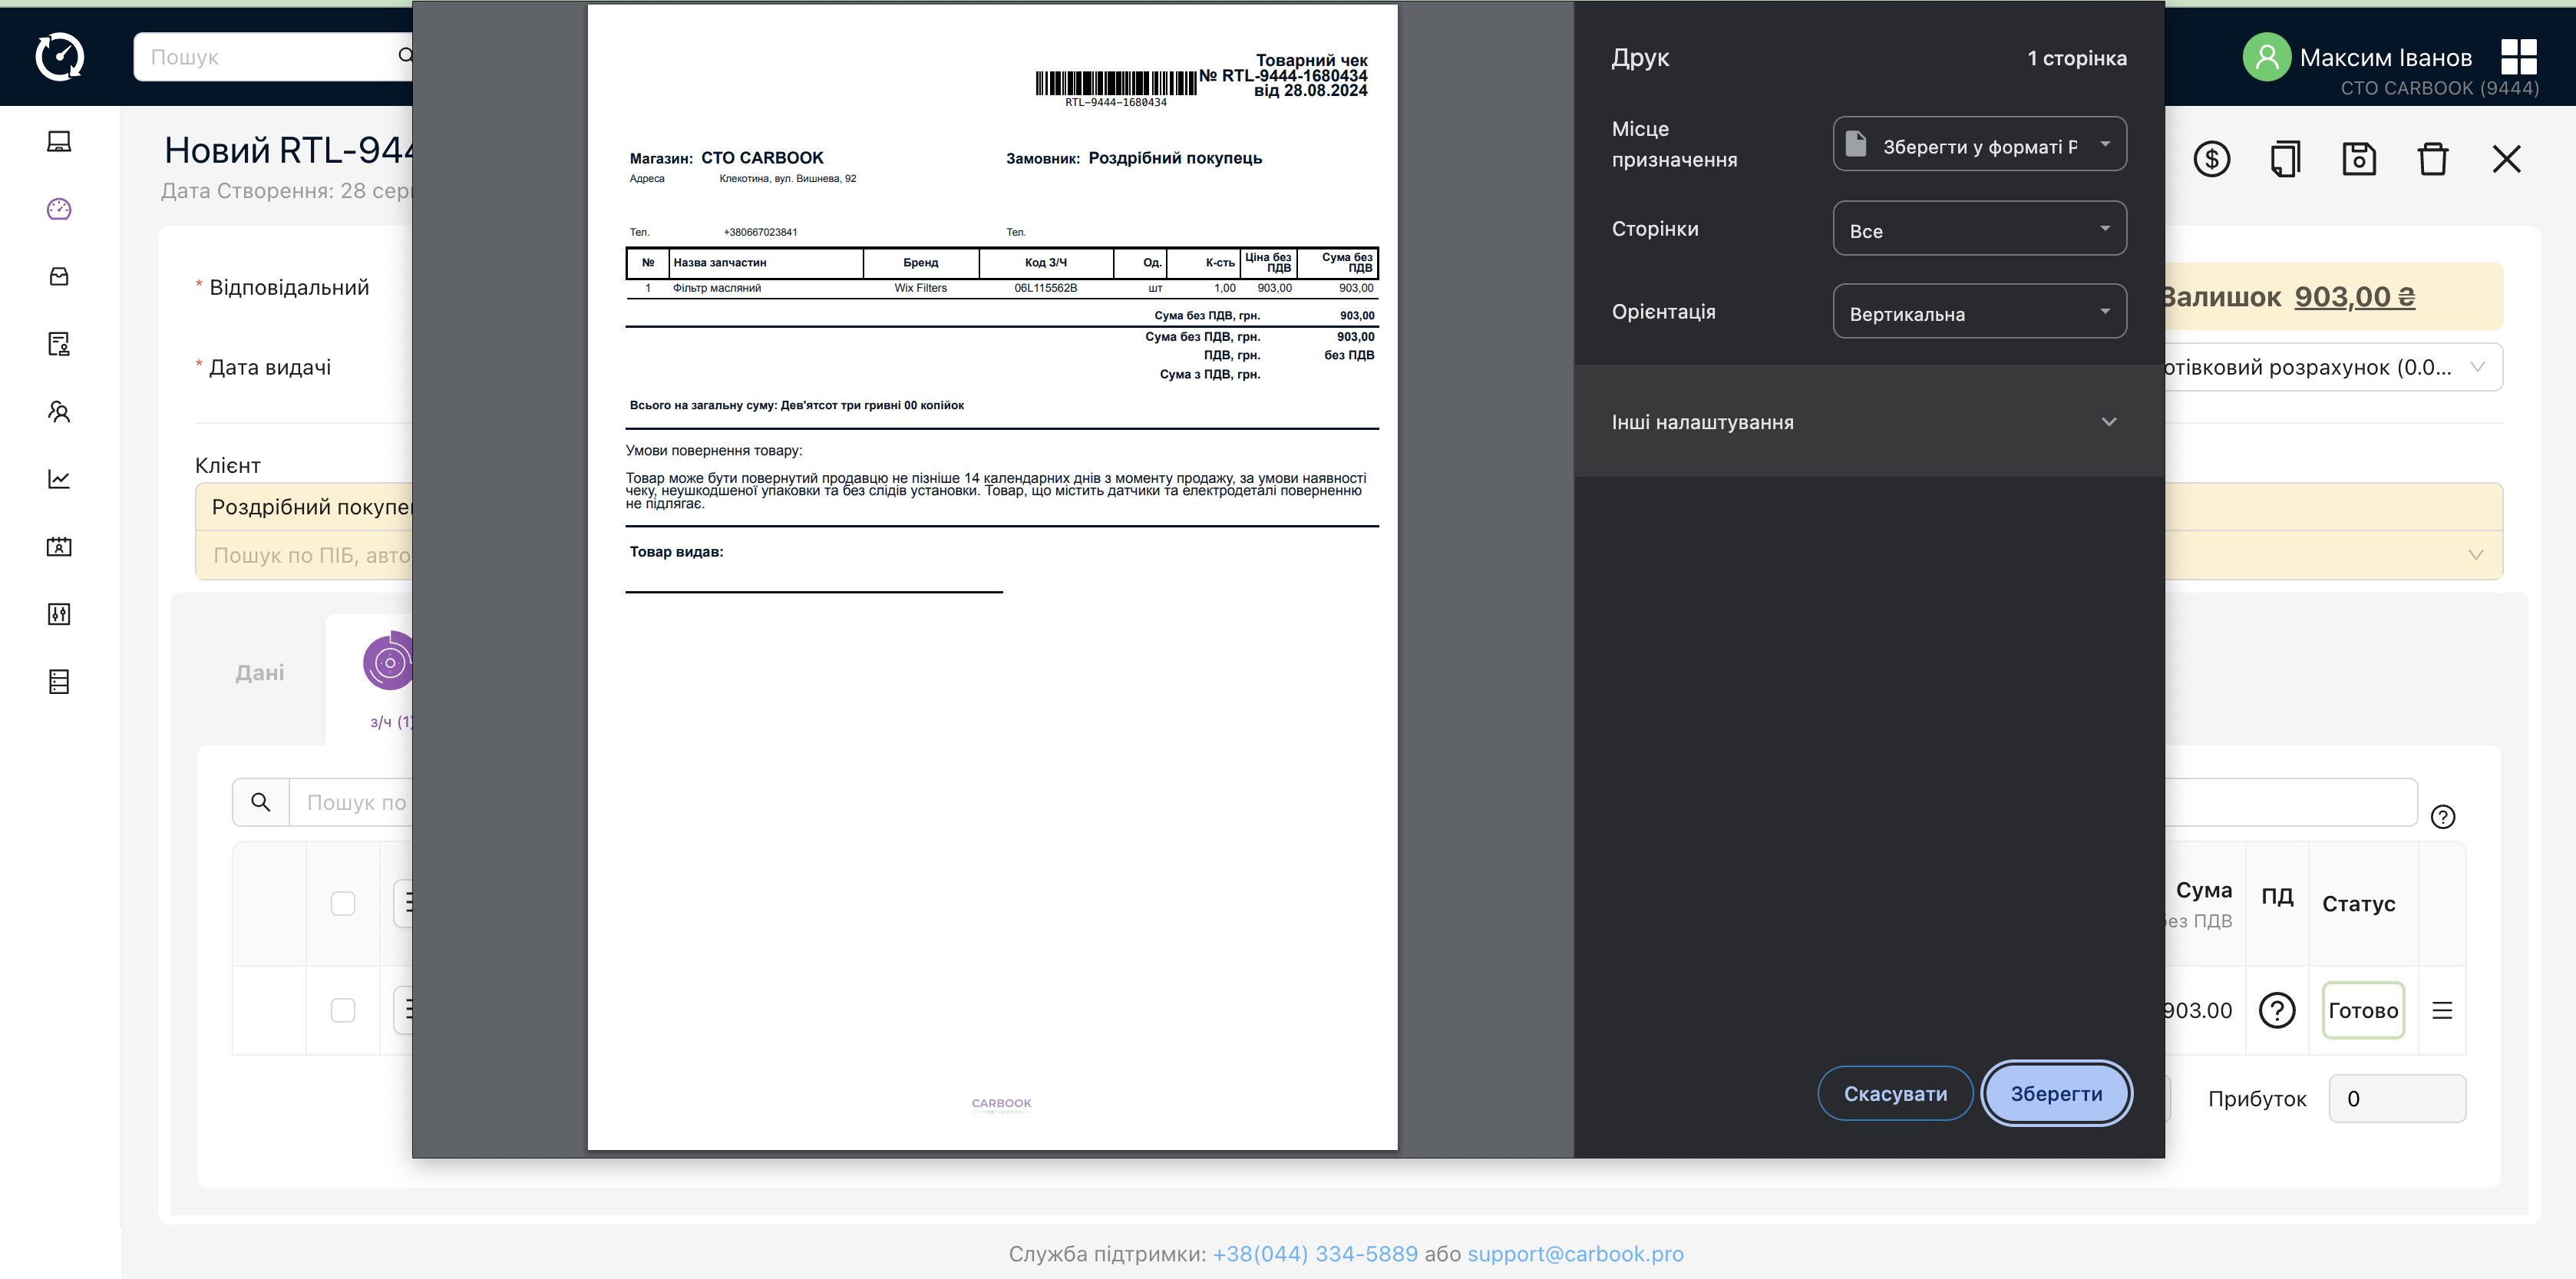Click the trash delete icon
The image size is (2576, 1279).
coord(2432,159)
